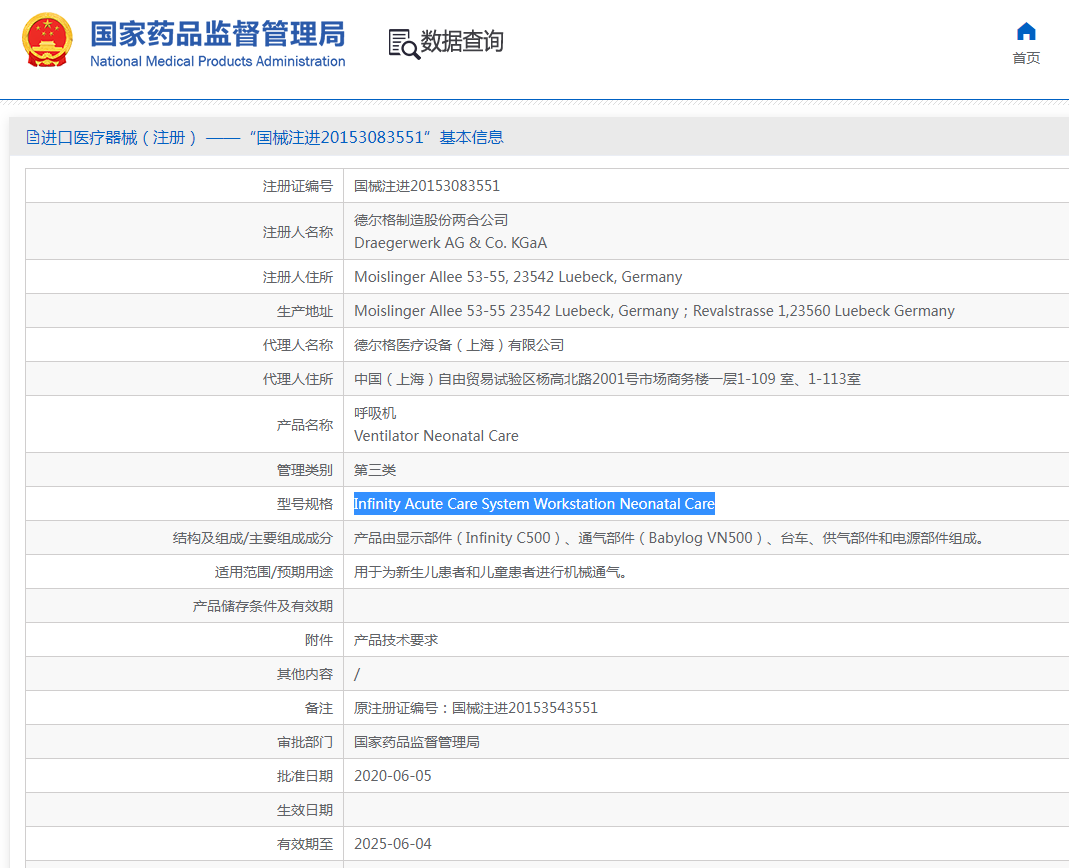The width and height of the screenshot is (1069, 868).
Task: Click Moislinger Allee 53-55, 23542 registrant address
Action: tap(518, 277)
